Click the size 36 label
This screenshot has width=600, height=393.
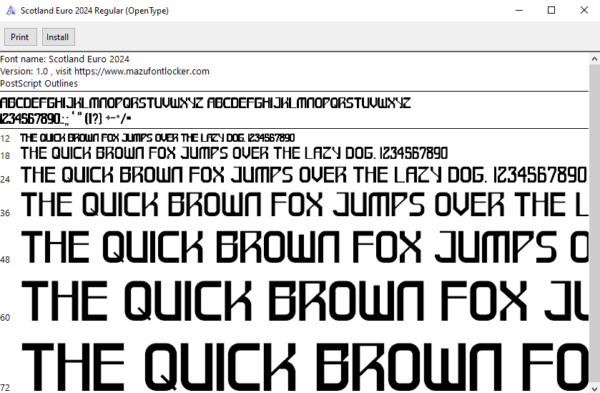click(x=5, y=213)
